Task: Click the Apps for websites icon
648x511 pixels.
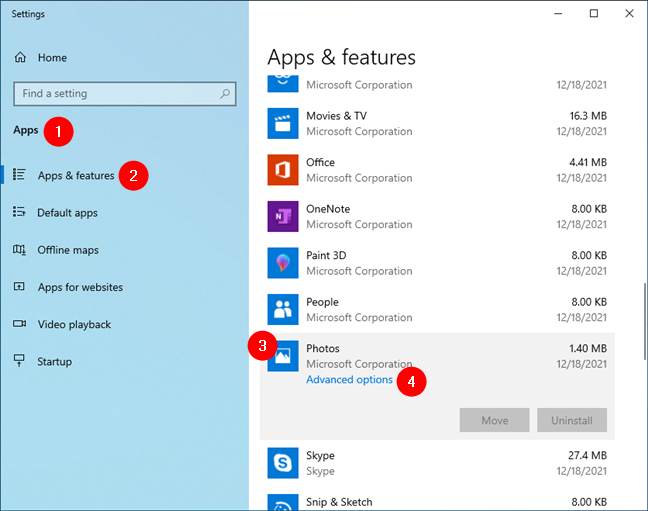Action: pos(19,287)
